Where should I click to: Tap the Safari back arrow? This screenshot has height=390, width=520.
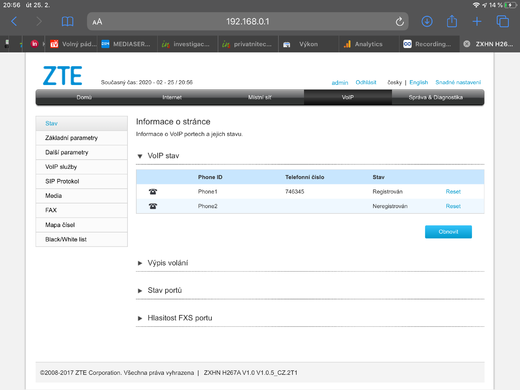[14, 22]
